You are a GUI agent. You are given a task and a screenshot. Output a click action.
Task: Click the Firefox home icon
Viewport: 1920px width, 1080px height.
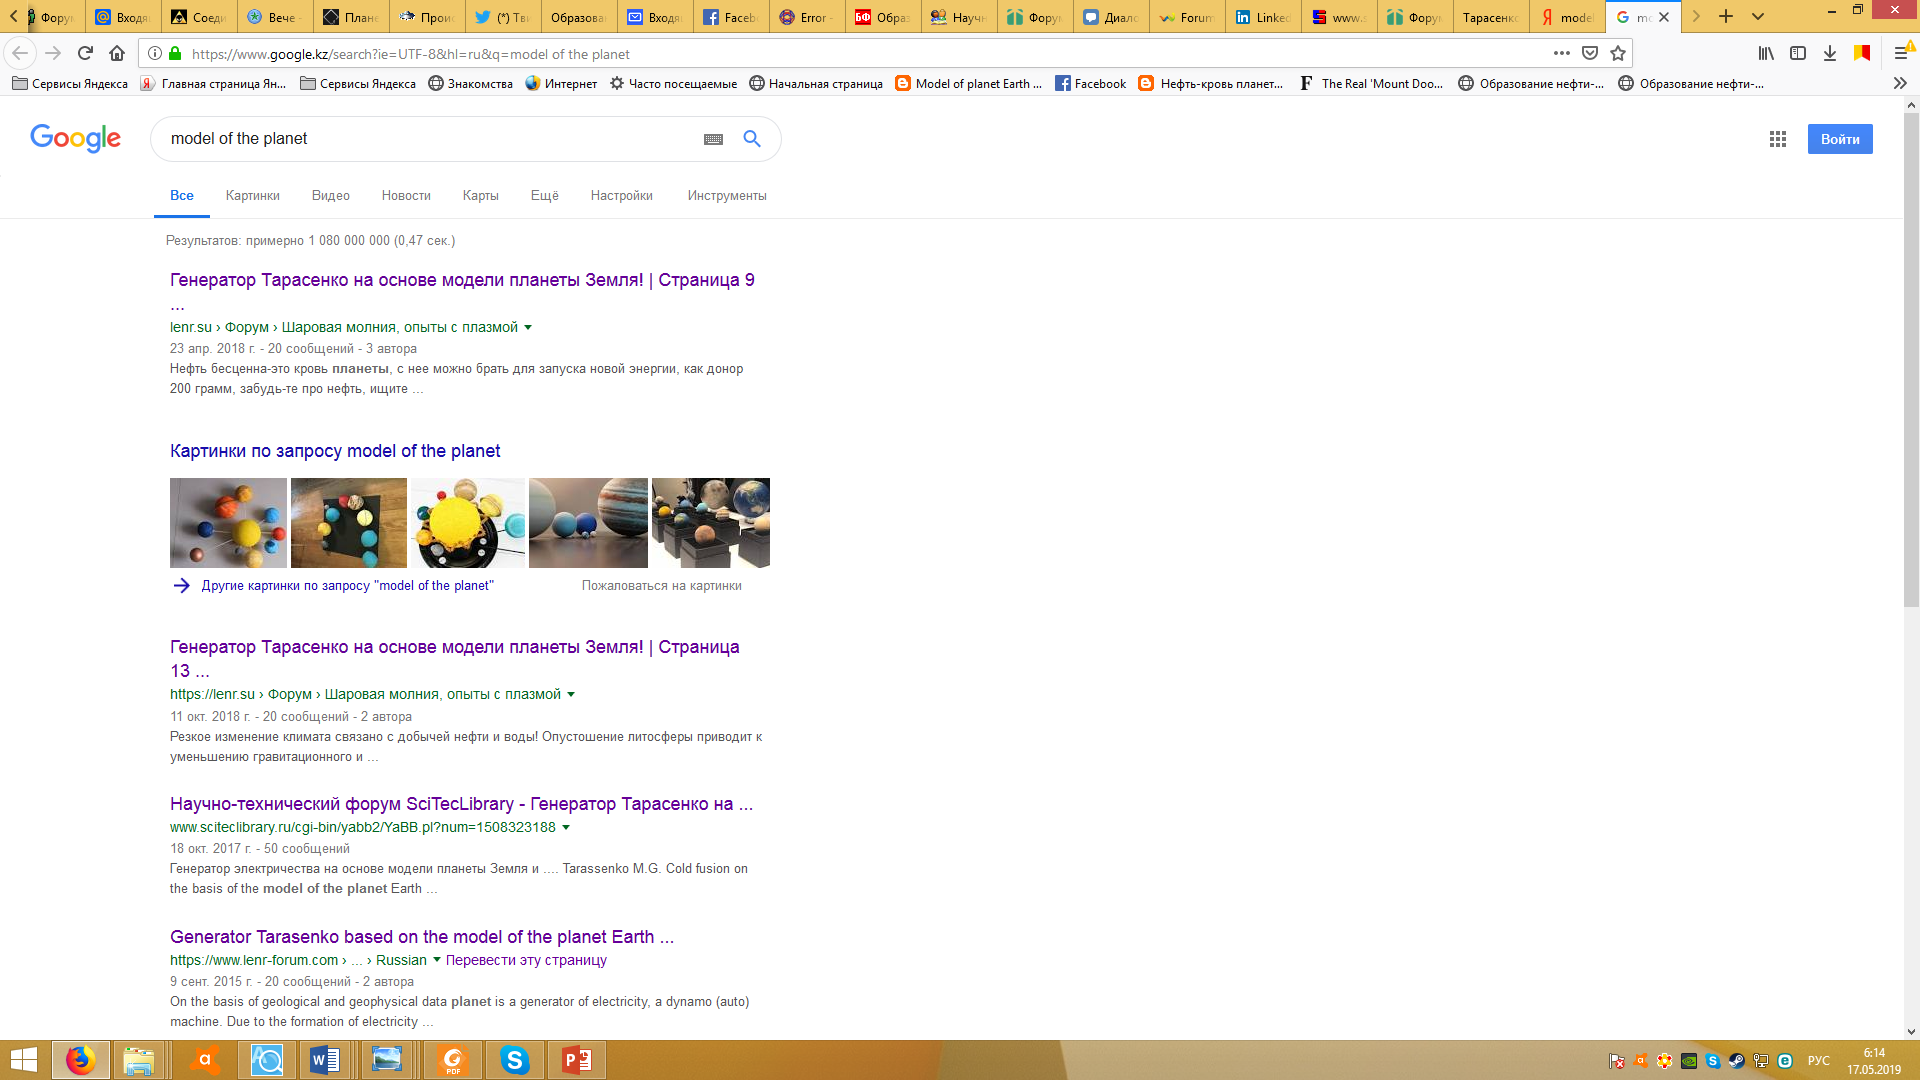point(117,54)
